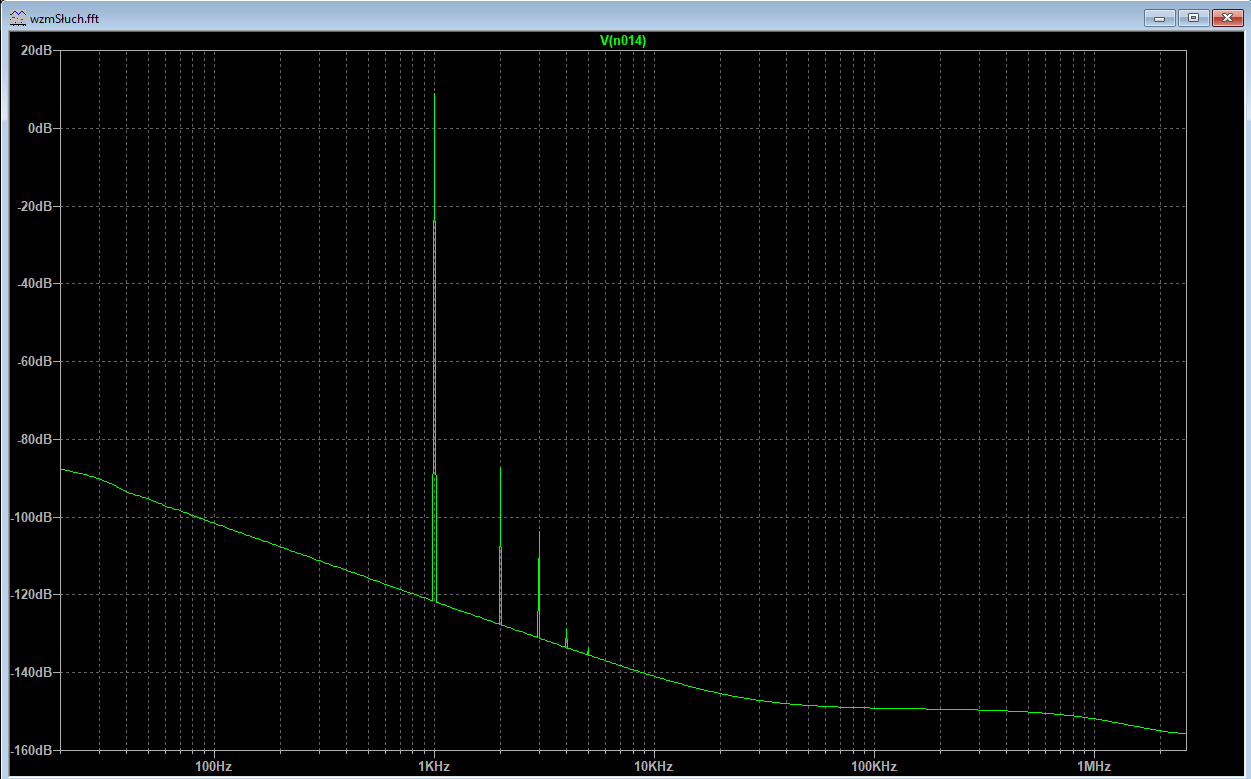Restore down the FFT plot window

pyautogui.click(x=1193, y=17)
